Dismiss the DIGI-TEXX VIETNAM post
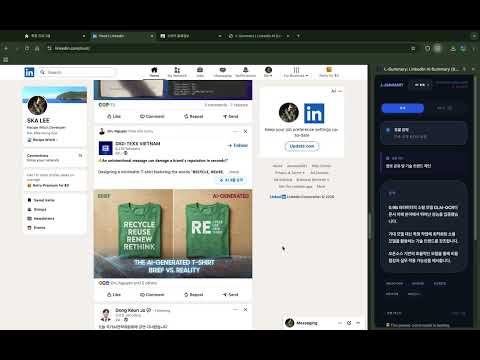 coord(245,131)
